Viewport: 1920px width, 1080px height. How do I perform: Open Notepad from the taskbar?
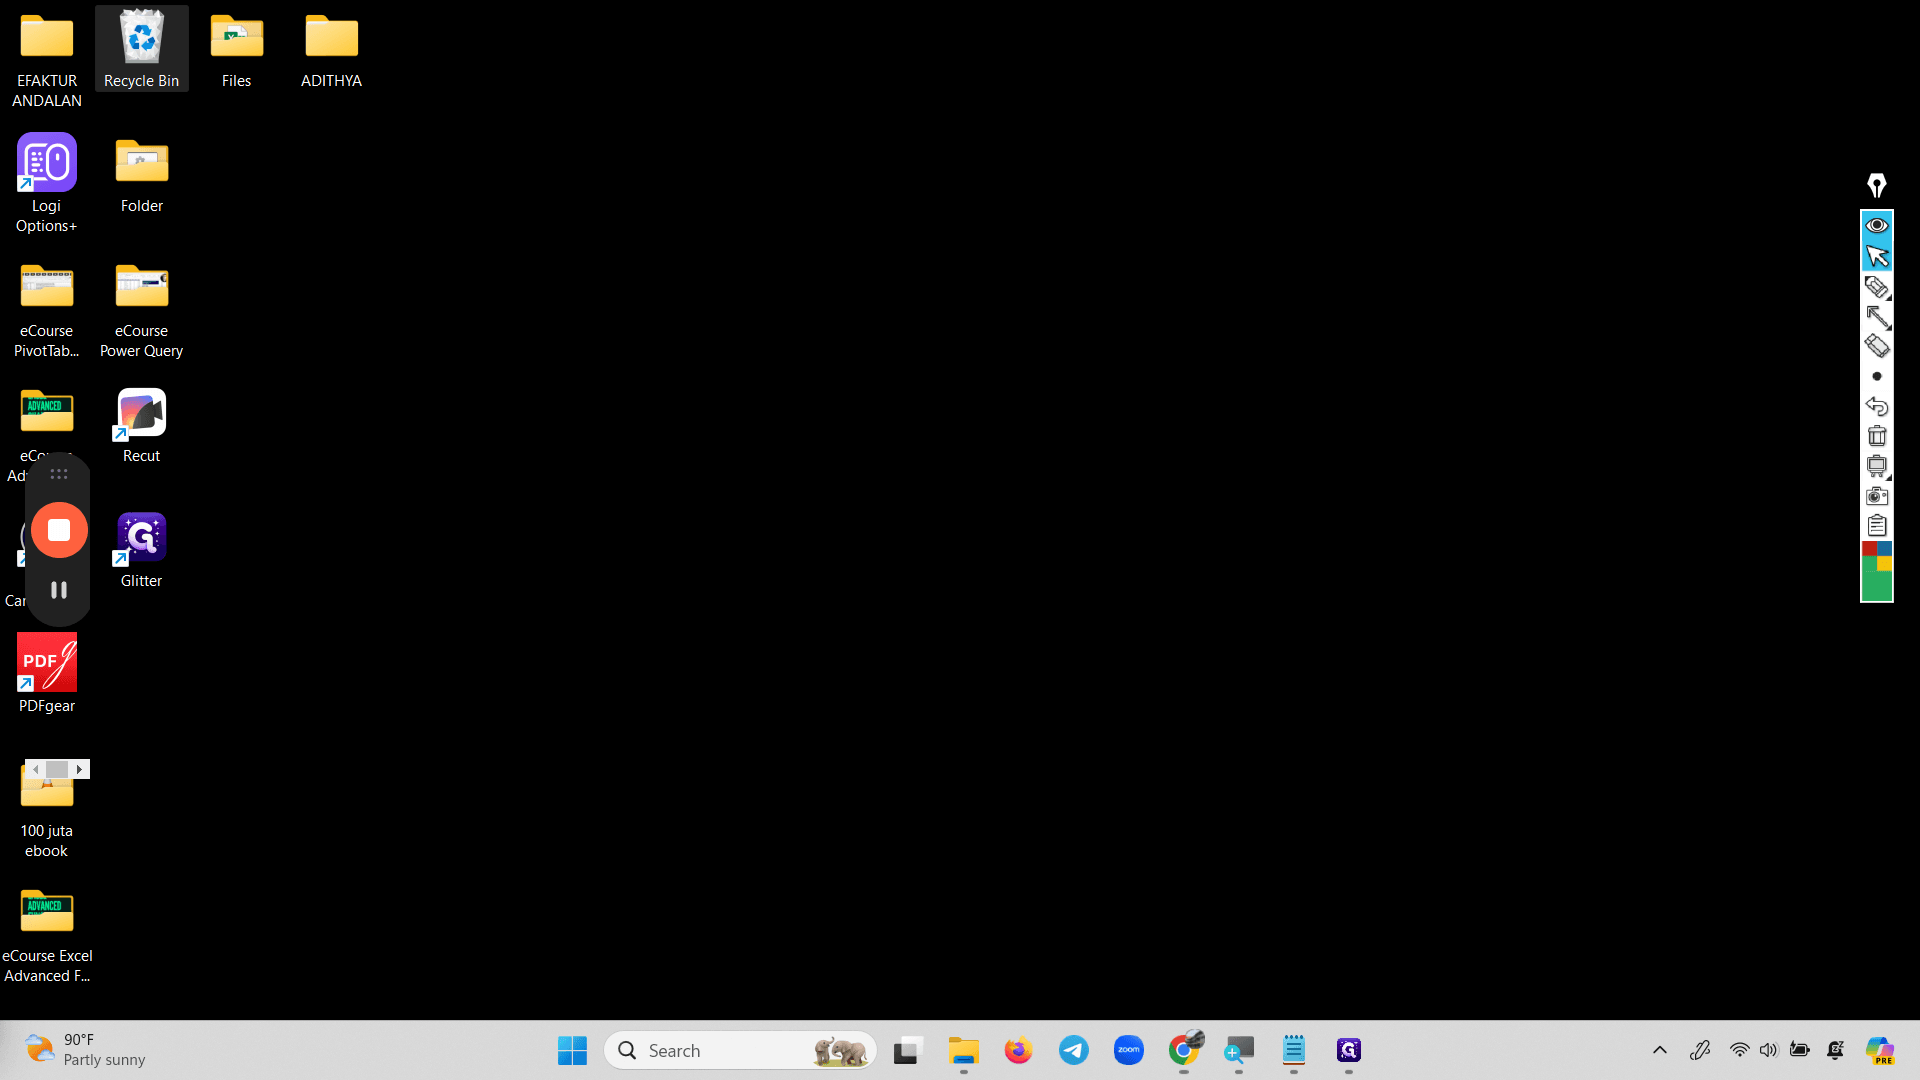1294,1050
